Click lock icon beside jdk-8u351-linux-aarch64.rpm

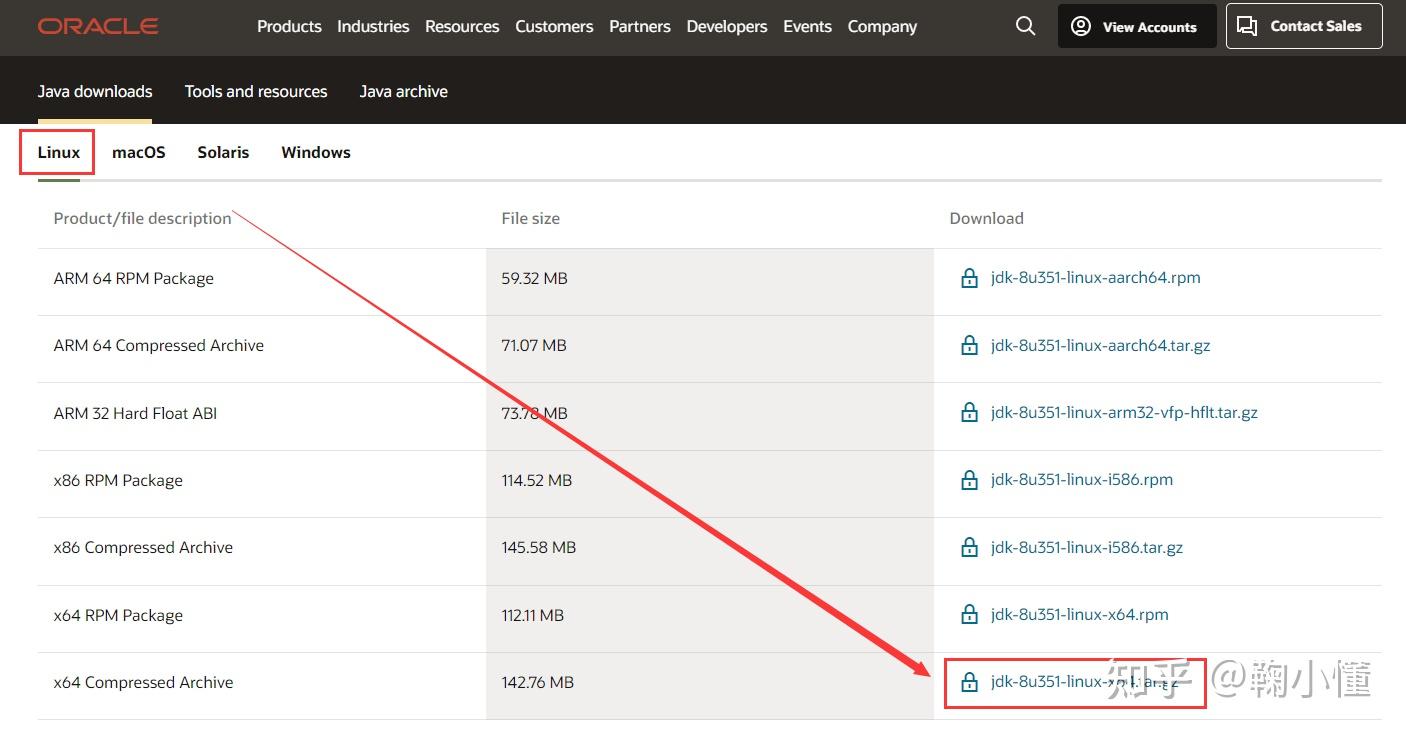click(969, 279)
